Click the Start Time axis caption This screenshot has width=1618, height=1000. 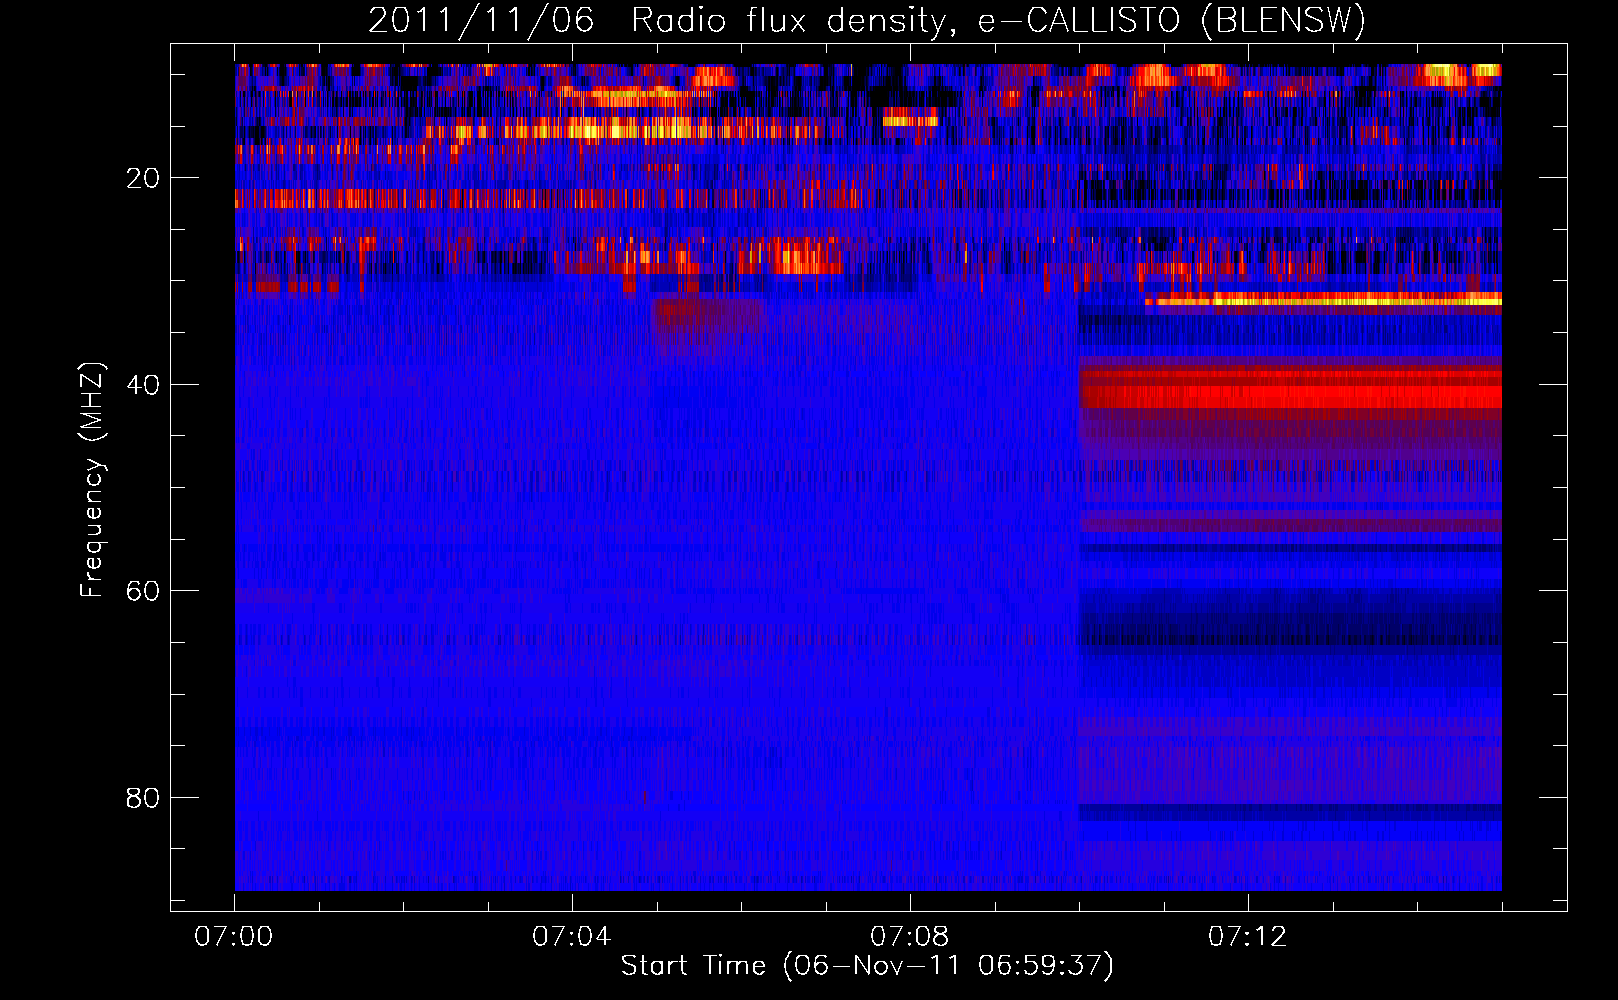point(866,966)
